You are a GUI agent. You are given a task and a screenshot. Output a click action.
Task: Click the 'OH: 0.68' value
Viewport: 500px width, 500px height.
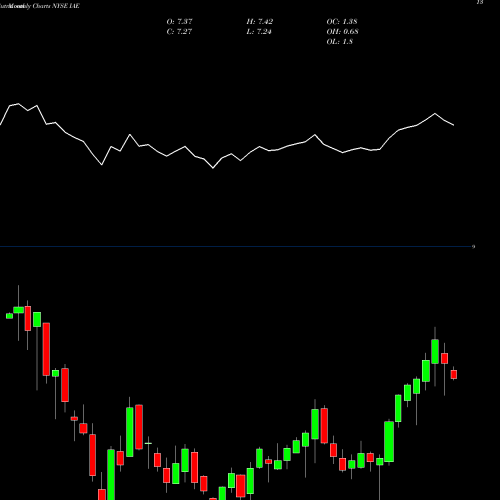(342, 32)
